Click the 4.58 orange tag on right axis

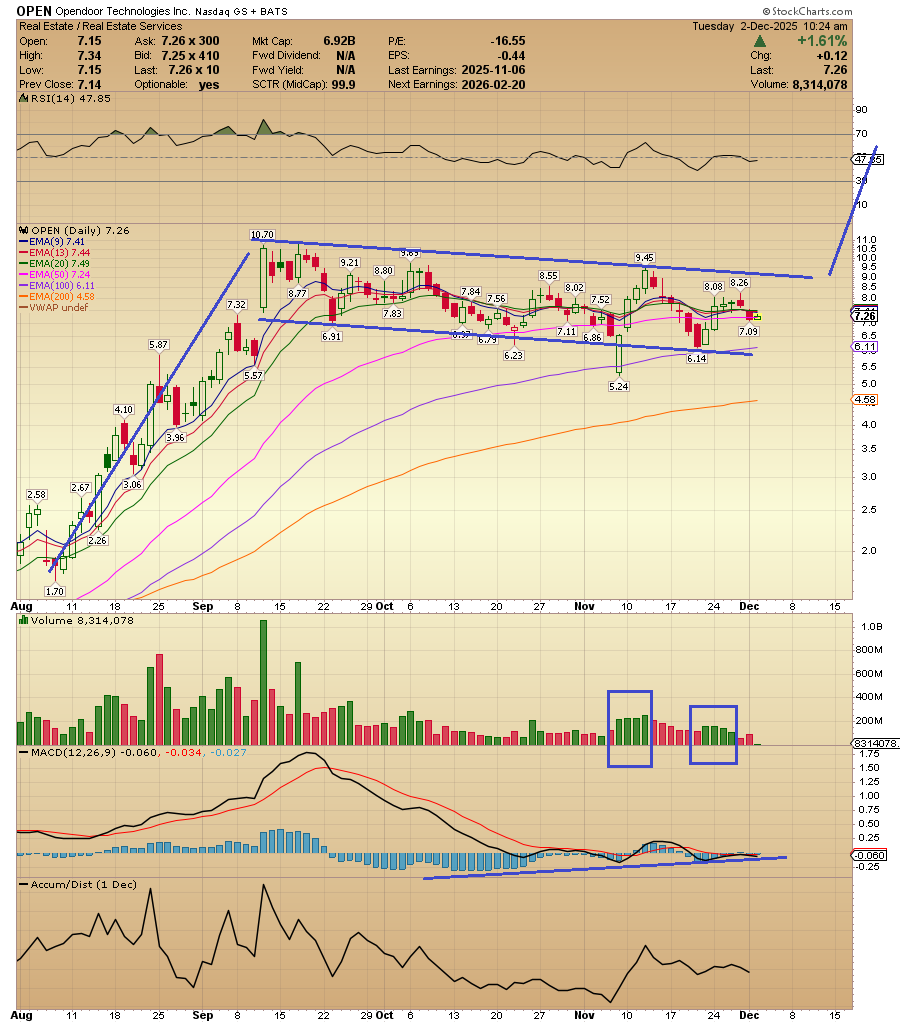coord(865,399)
